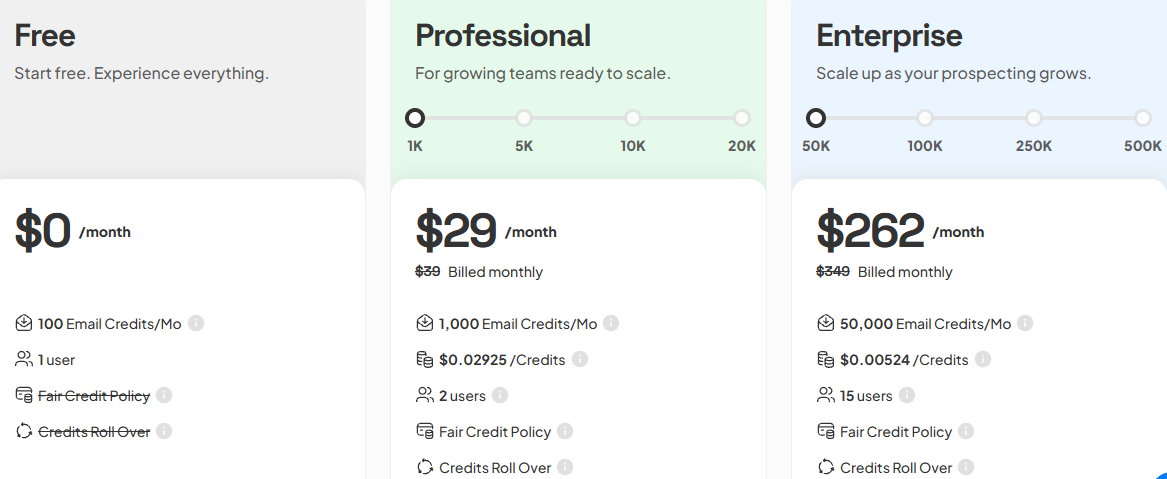Screen dimensions: 1167x479
Task: Click info icon beside Professional Credits Roll Over
Action: [x=566, y=467]
